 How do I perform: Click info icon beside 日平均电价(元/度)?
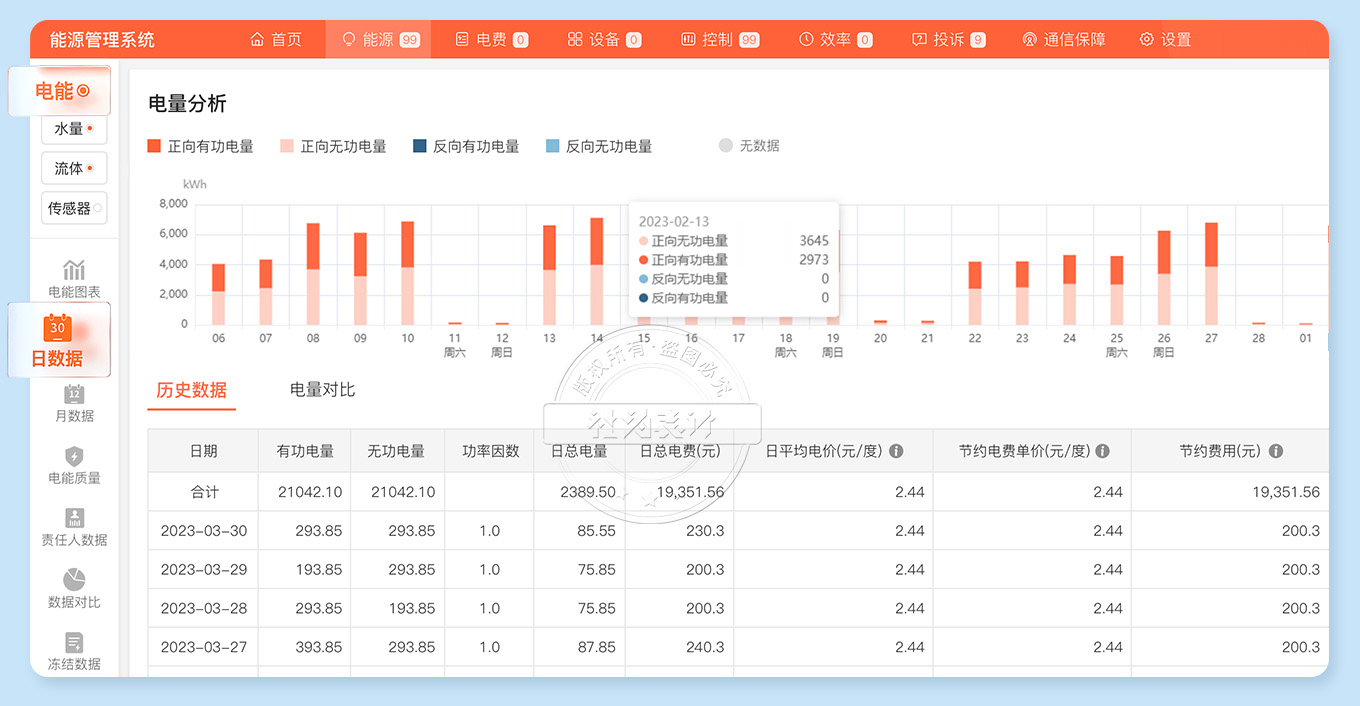(x=896, y=451)
